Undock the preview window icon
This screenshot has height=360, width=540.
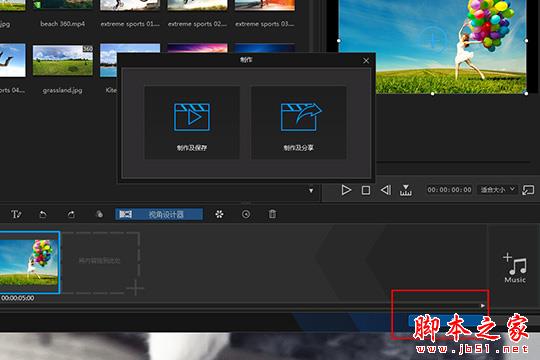pos(528,190)
